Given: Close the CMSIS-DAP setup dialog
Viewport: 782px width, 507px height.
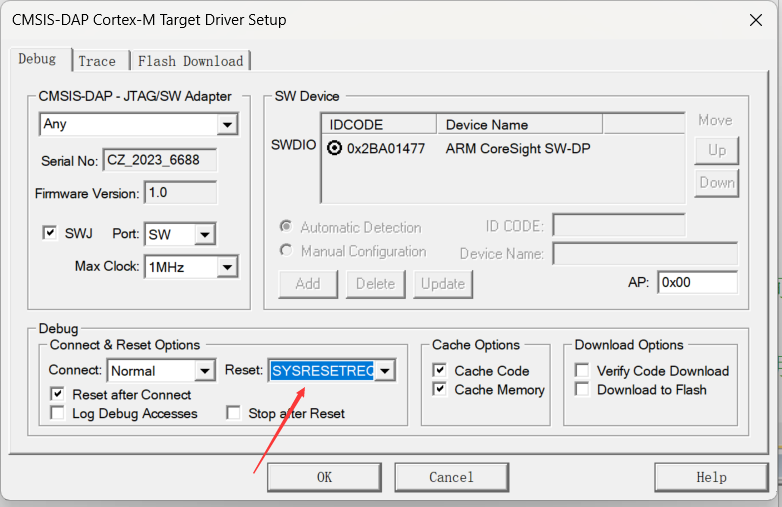Looking at the screenshot, I should coord(756,20).
